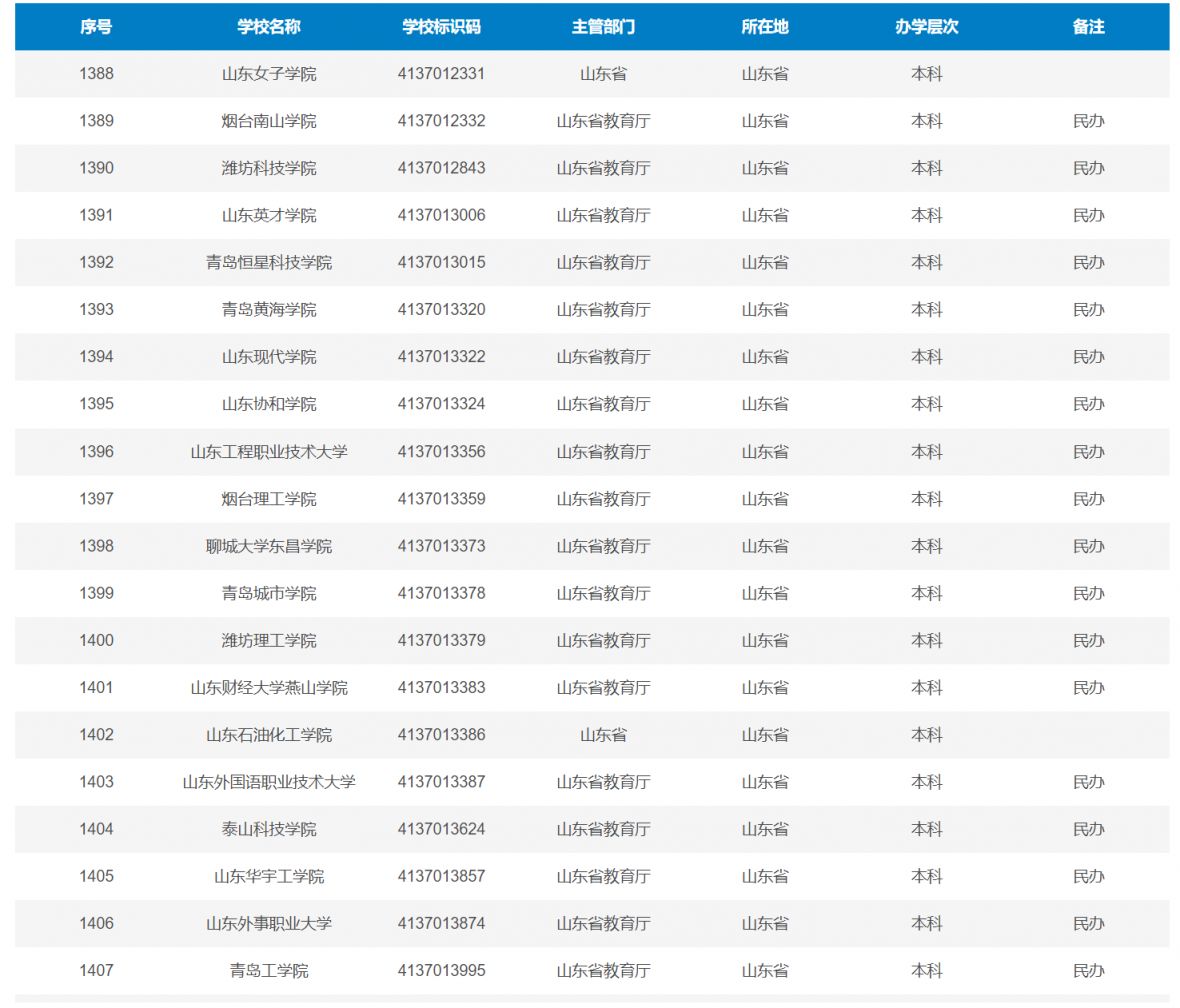Image resolution: width=1180 pixels, height=1008 pixels.
Task: Select school name 山东石油化工学院
Action: [x=269, y=735]
